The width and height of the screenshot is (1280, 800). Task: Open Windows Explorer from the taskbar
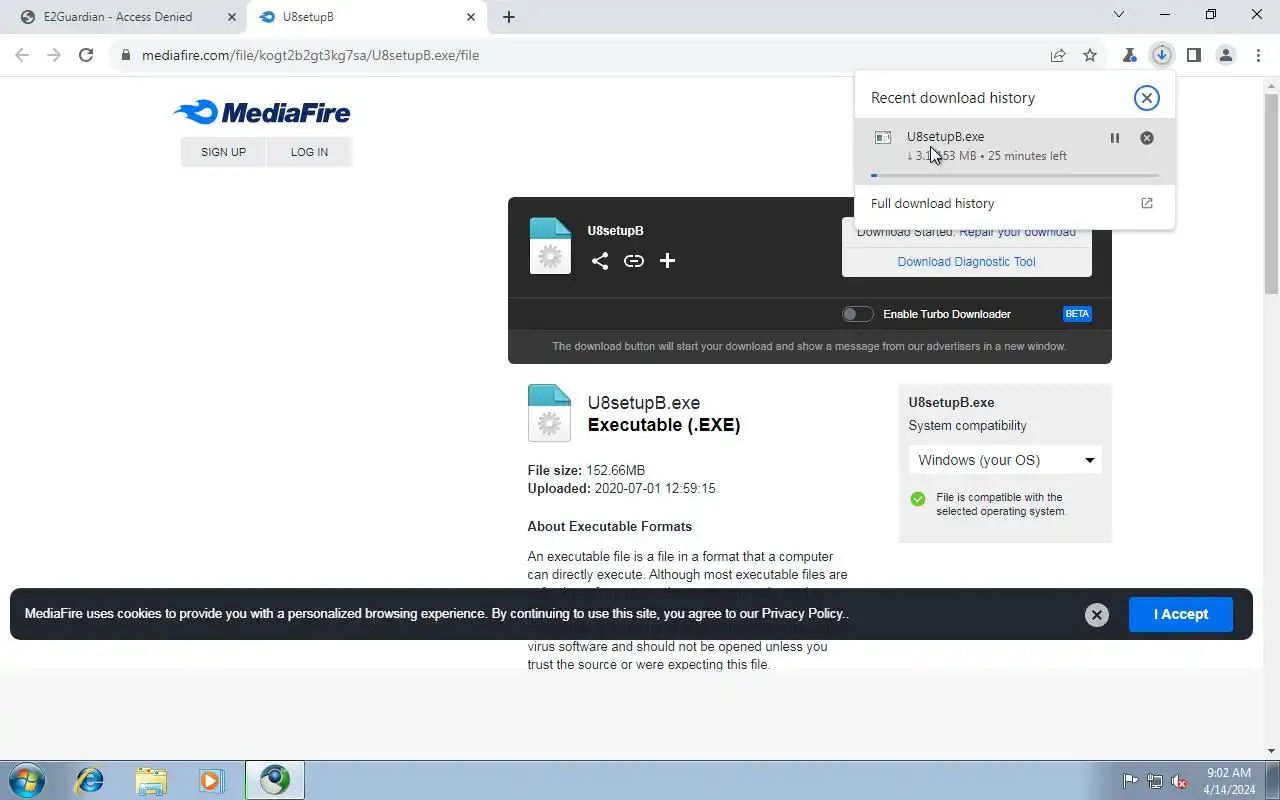(151, 780)
